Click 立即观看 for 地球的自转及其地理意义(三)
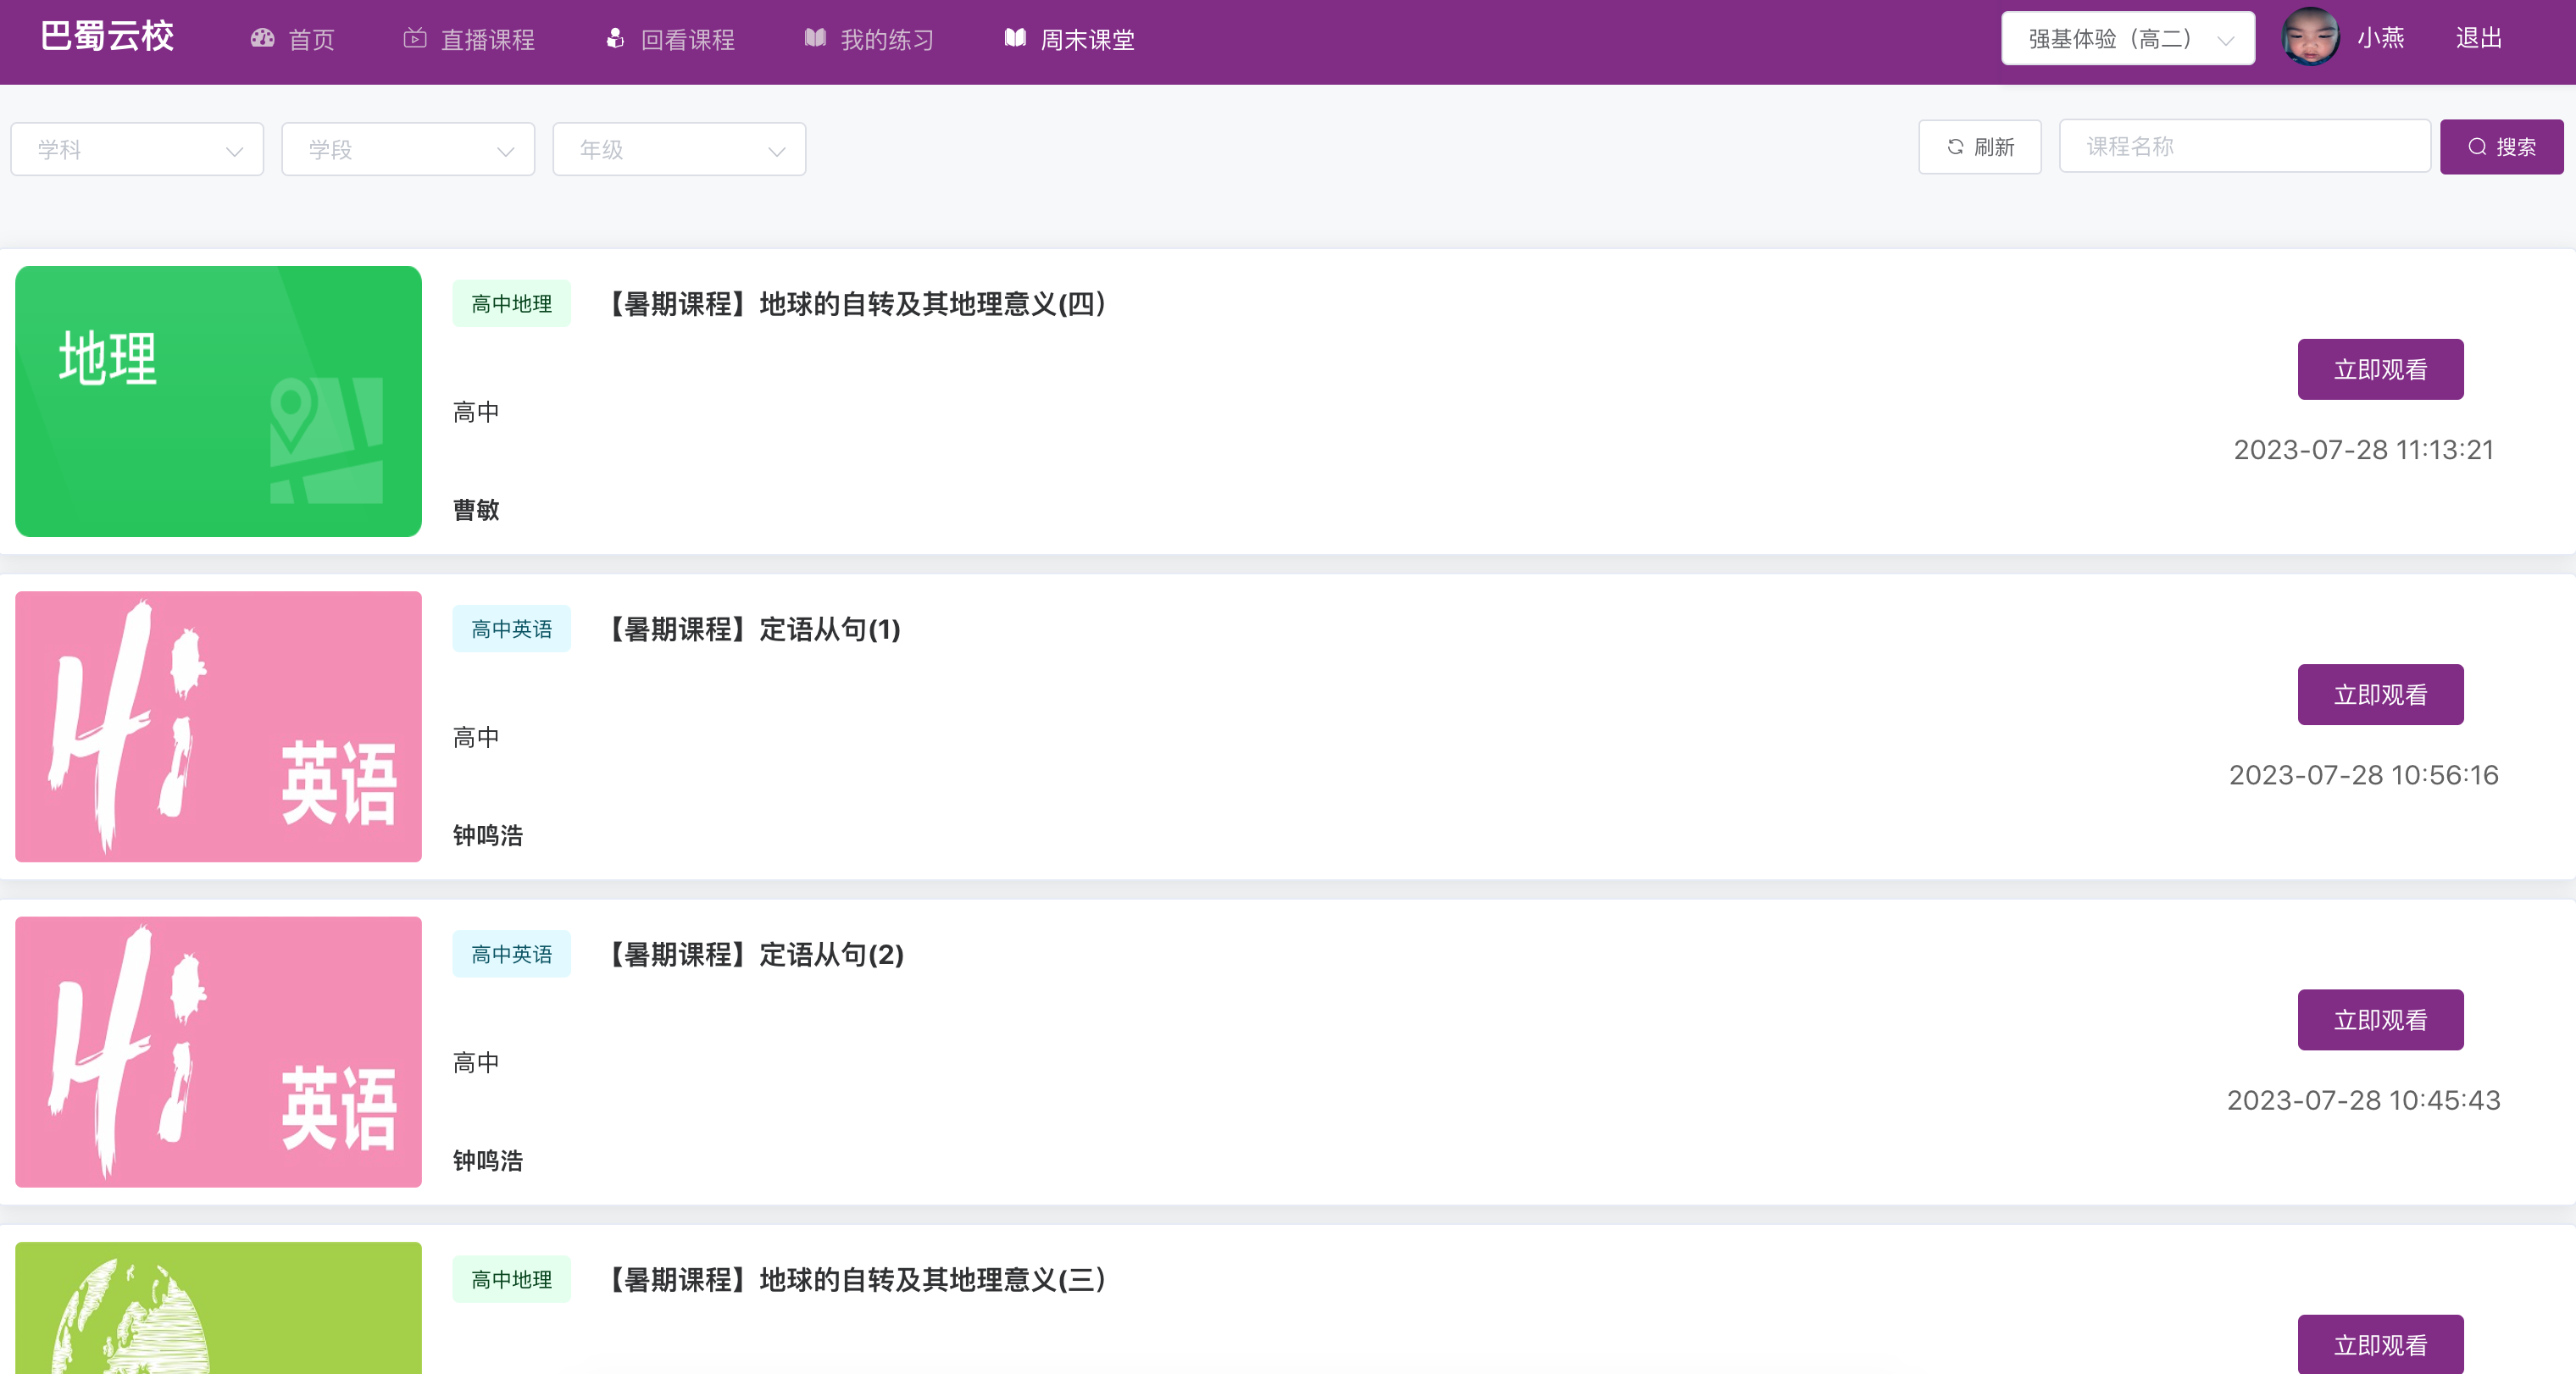This screenshot has width=2576, height=1374. [x=2380, y=1343]
